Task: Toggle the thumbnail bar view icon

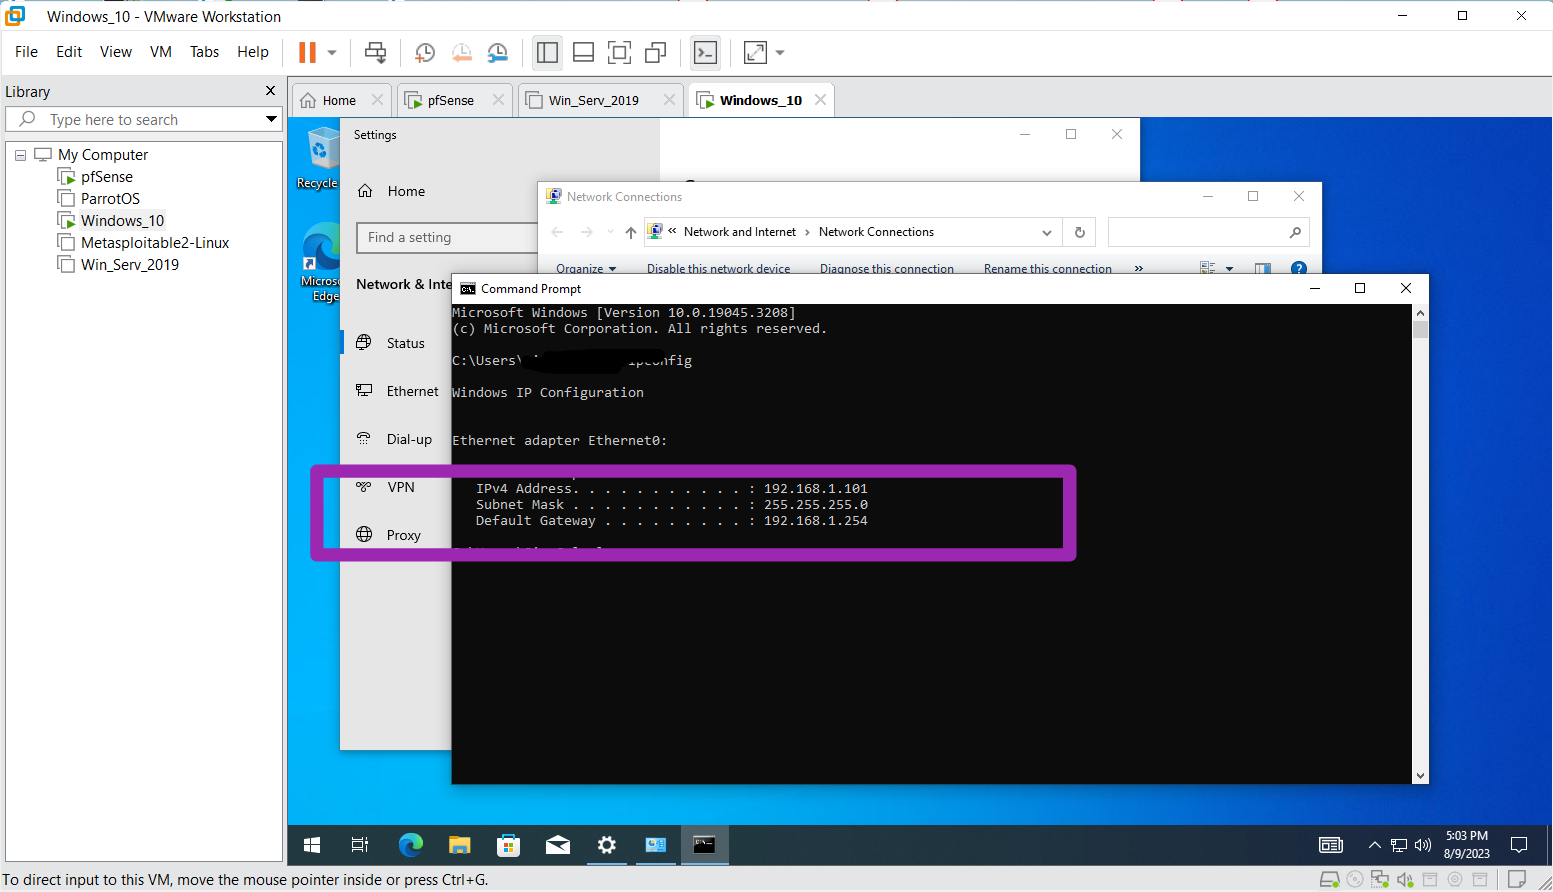Action: pyautogui.click(x=583, y=52)
